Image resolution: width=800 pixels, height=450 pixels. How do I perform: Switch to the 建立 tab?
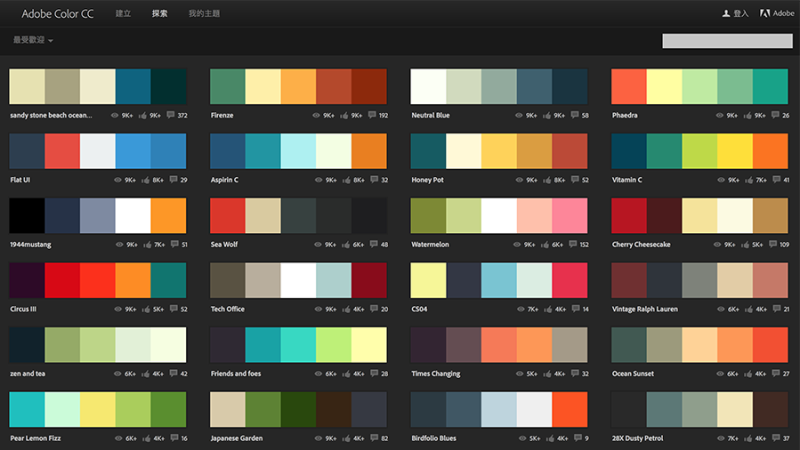(x=123, y=14)
